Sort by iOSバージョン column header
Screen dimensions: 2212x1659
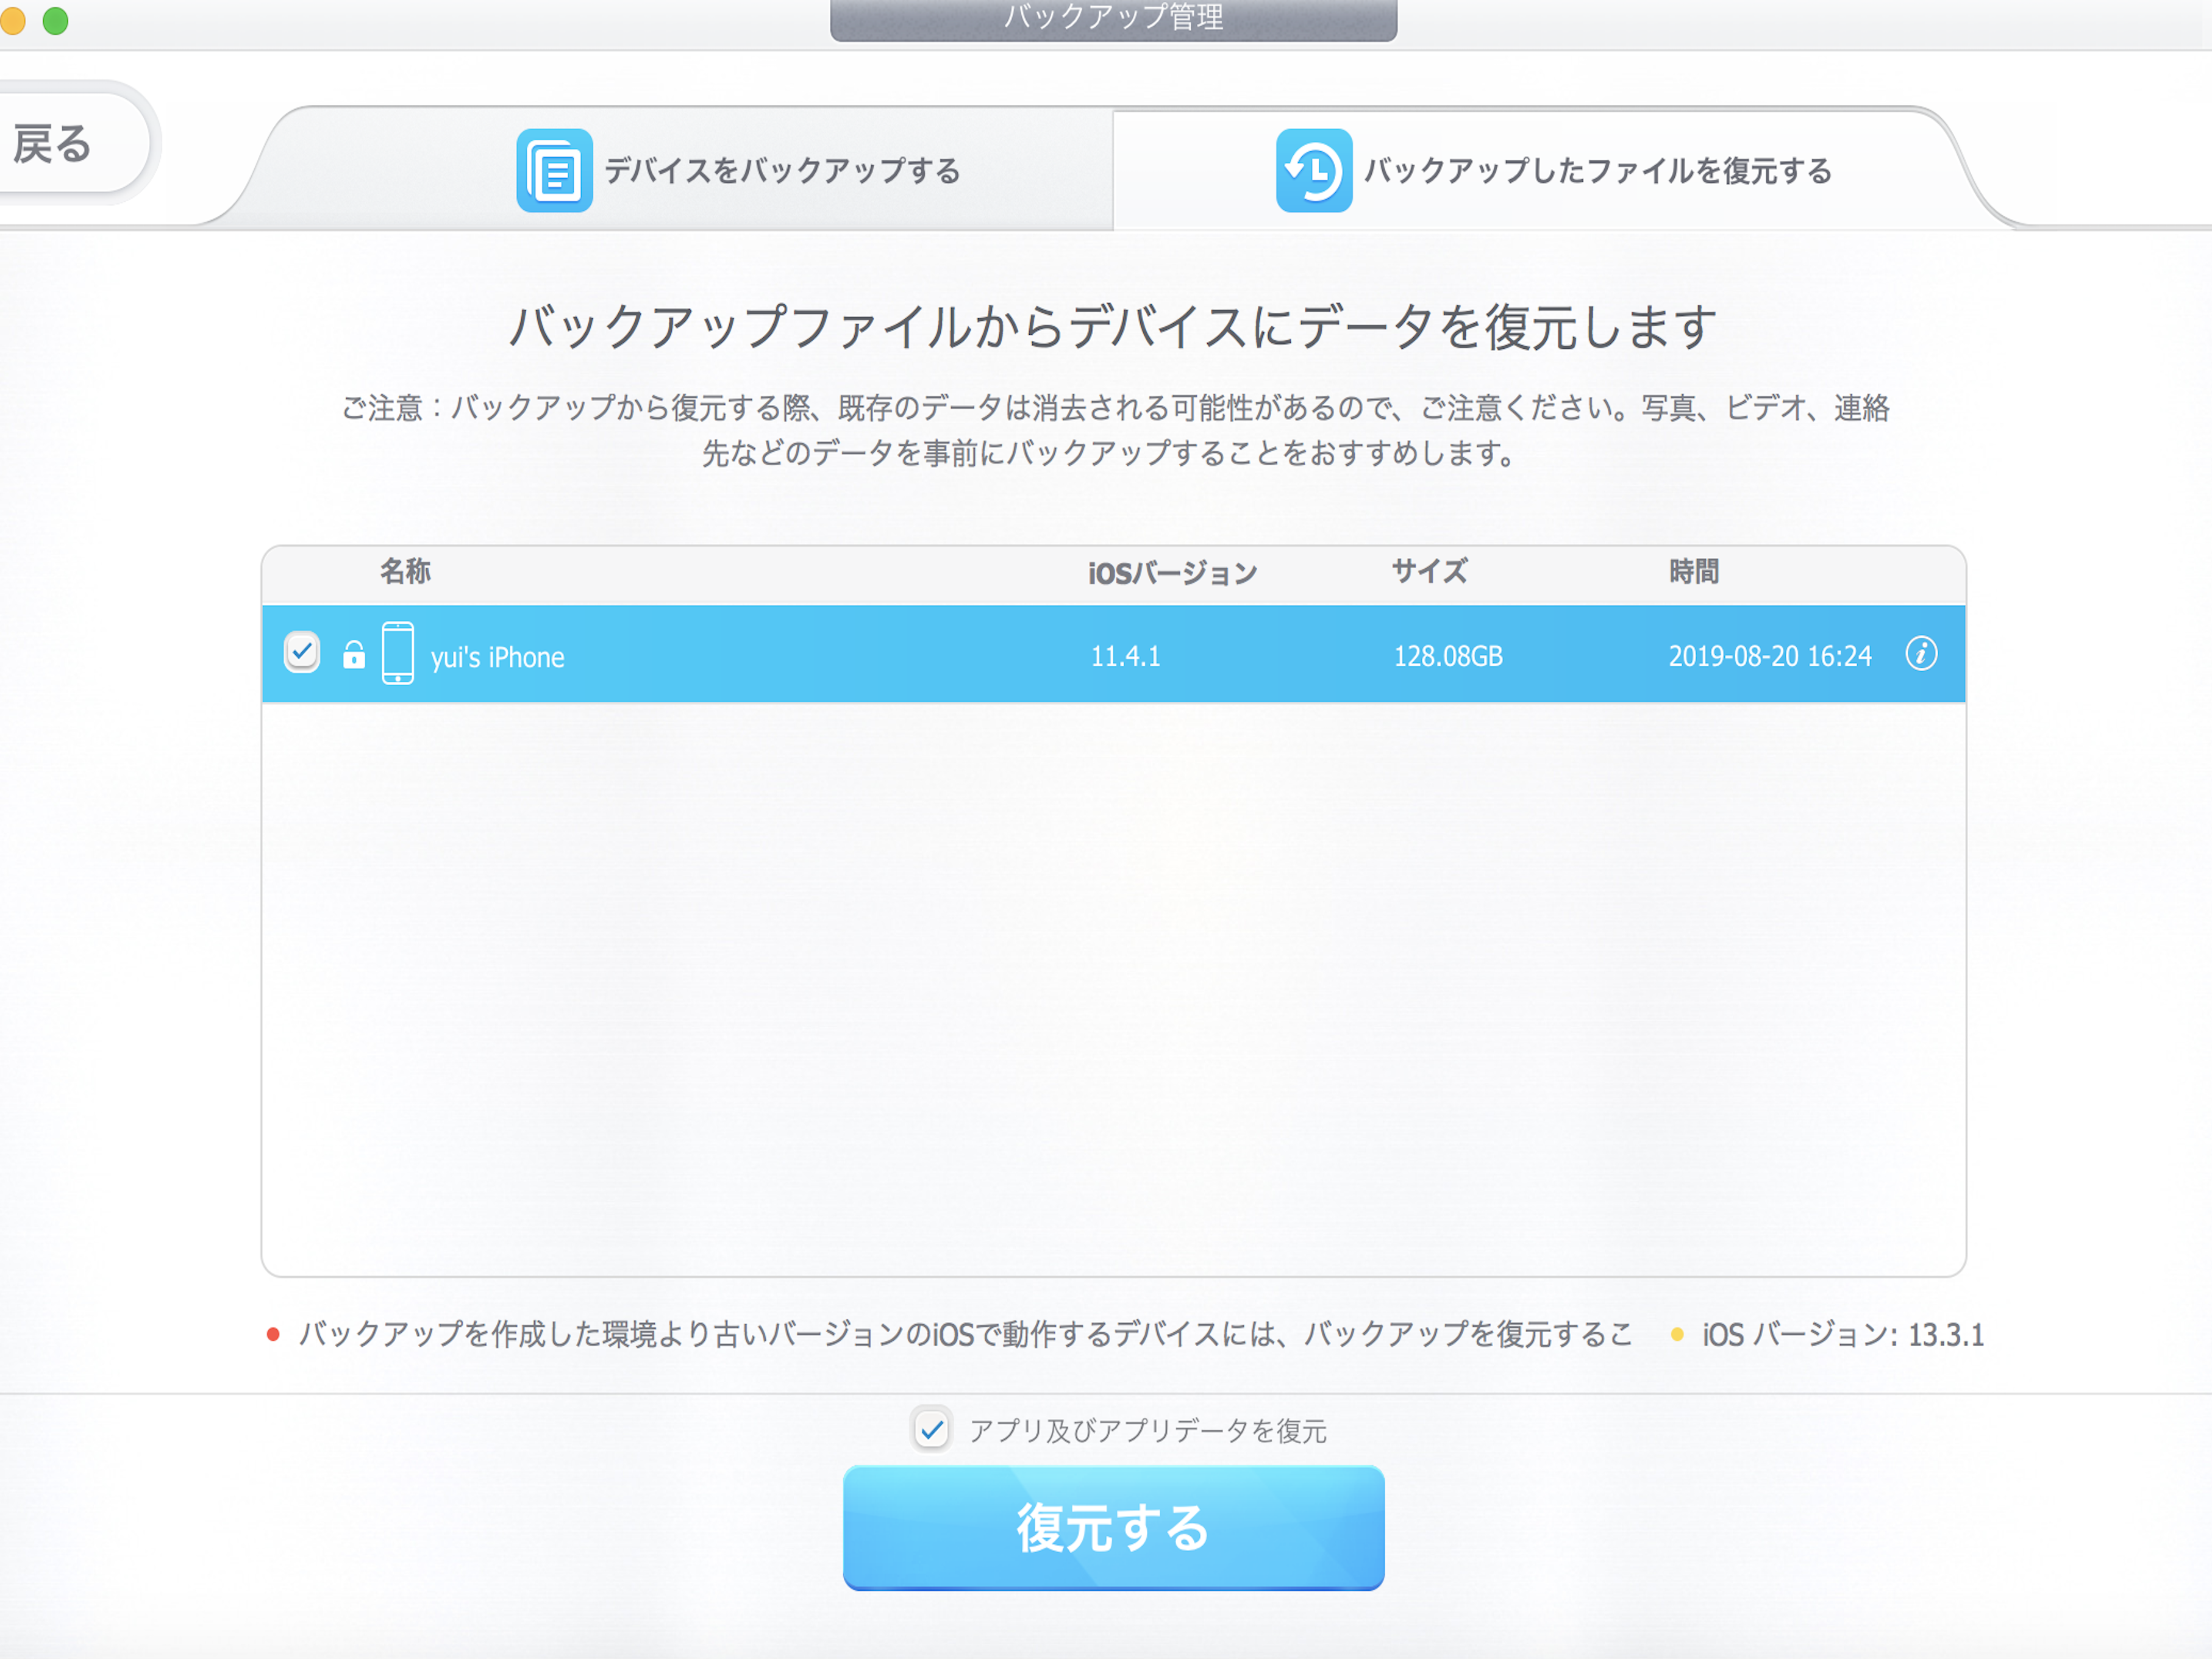coord(1172,573)
